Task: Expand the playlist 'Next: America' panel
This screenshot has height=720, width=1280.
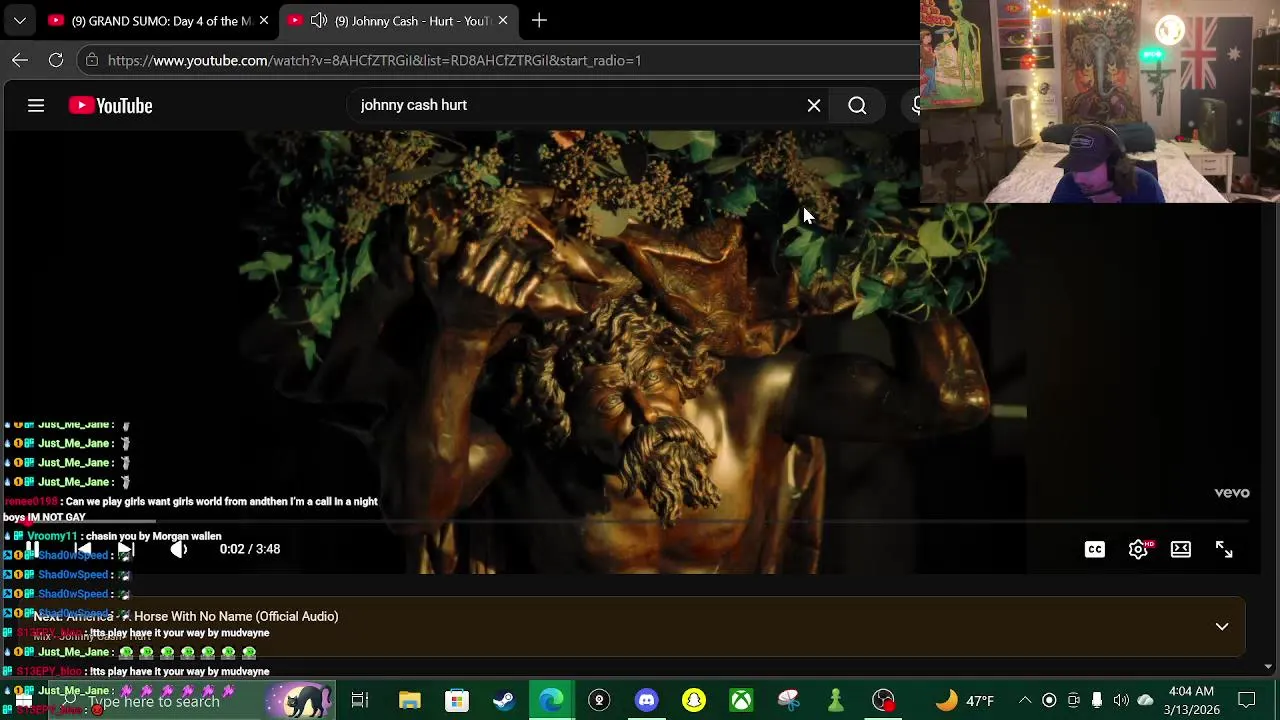Action: click(1222, 626)
